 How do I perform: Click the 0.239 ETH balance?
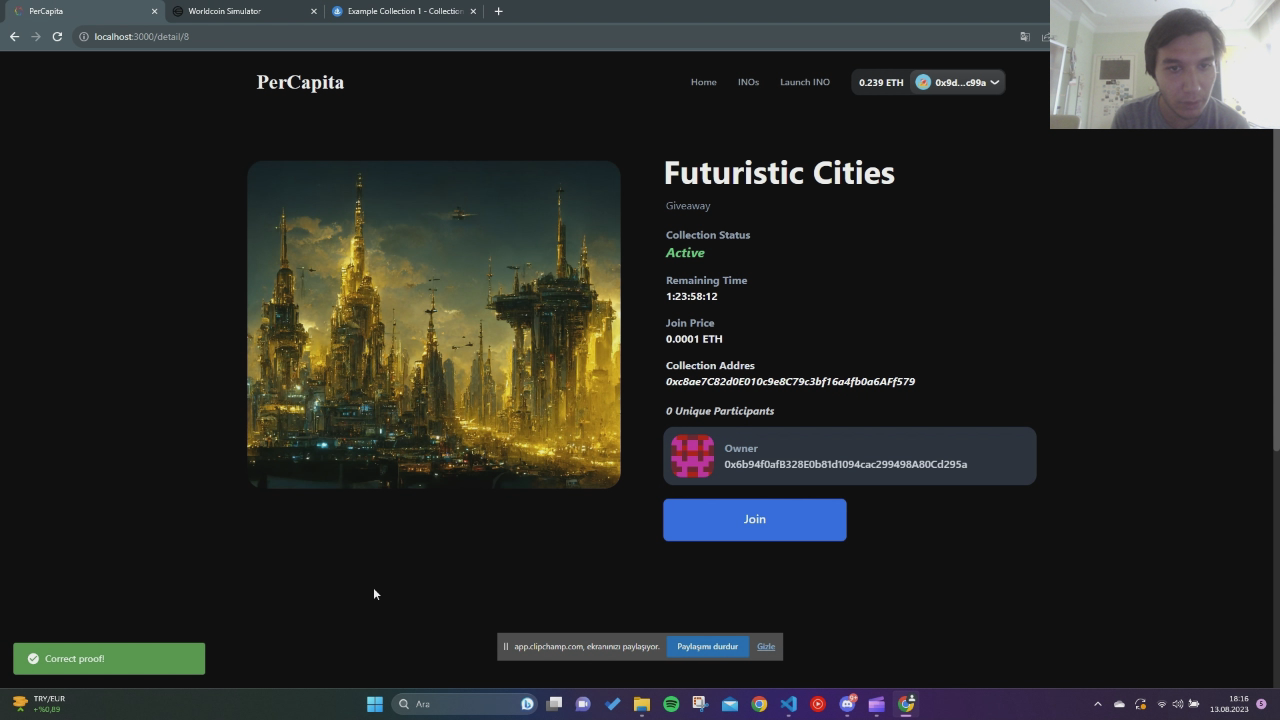[x=881, y=82]
